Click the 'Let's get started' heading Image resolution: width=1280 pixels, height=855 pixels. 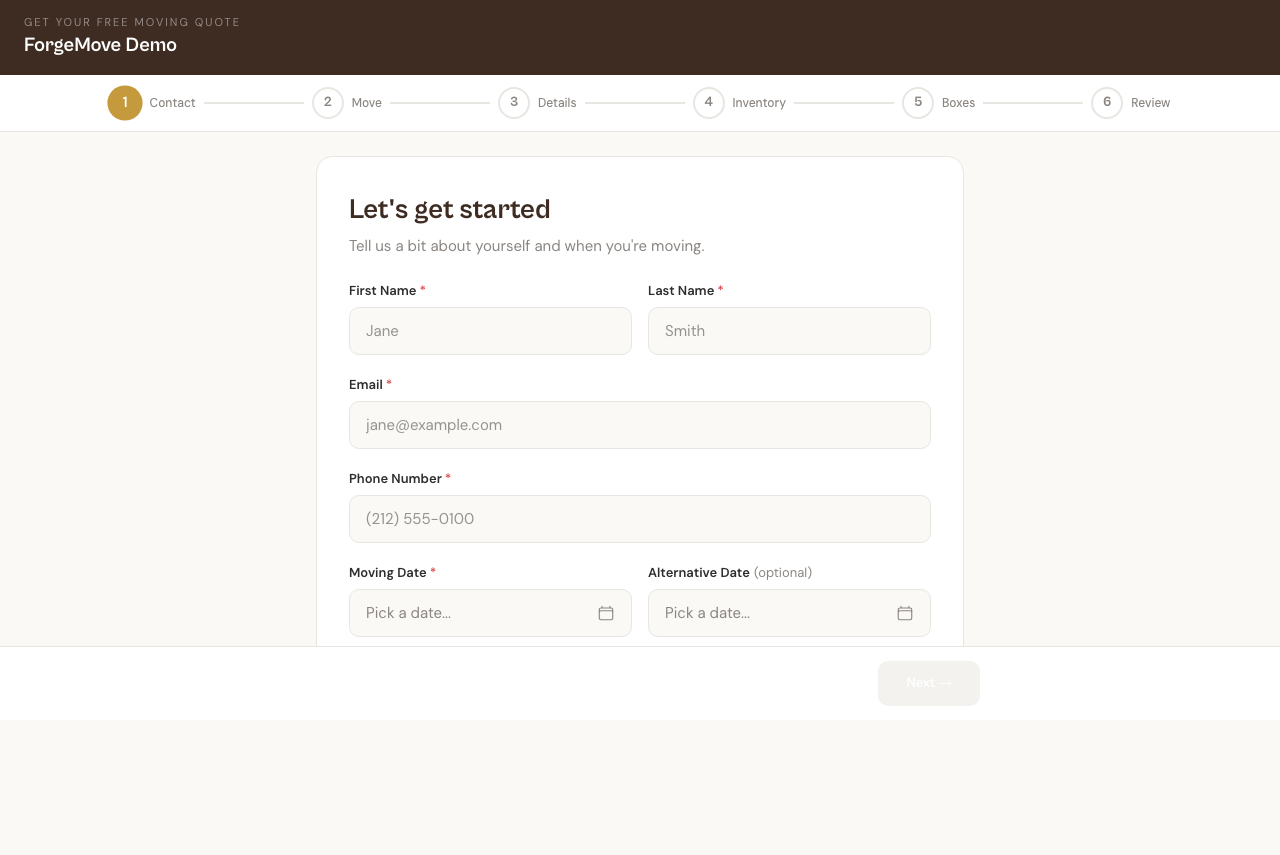click(x=450, y=209)
